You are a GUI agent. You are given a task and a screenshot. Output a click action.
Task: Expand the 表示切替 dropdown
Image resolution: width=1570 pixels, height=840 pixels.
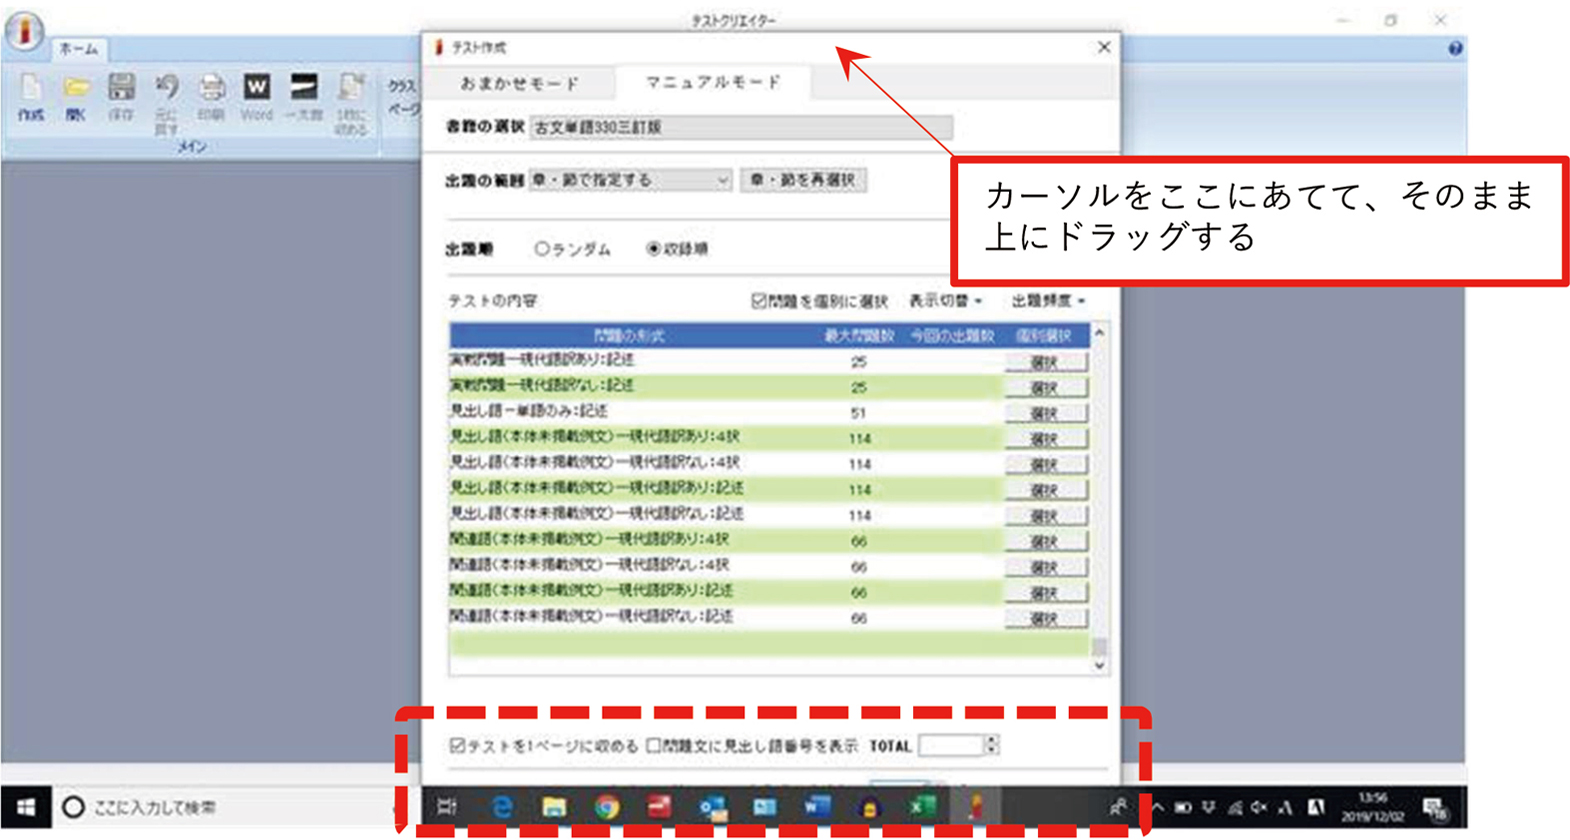(x=945, y=301)
